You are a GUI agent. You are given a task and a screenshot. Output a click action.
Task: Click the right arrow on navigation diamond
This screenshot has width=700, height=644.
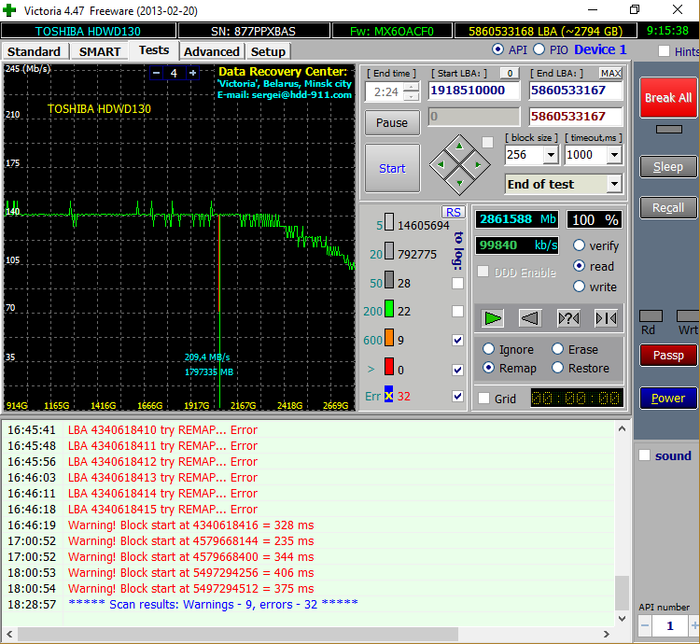tap(478, 165)
